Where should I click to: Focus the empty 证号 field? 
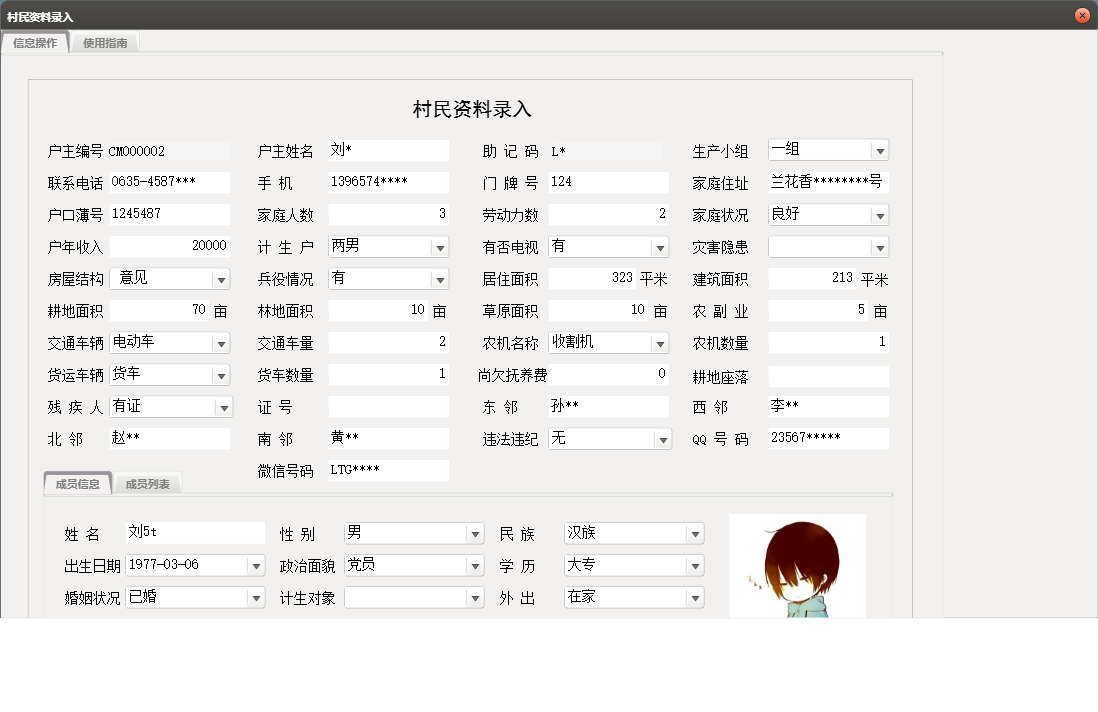point(389,406)
